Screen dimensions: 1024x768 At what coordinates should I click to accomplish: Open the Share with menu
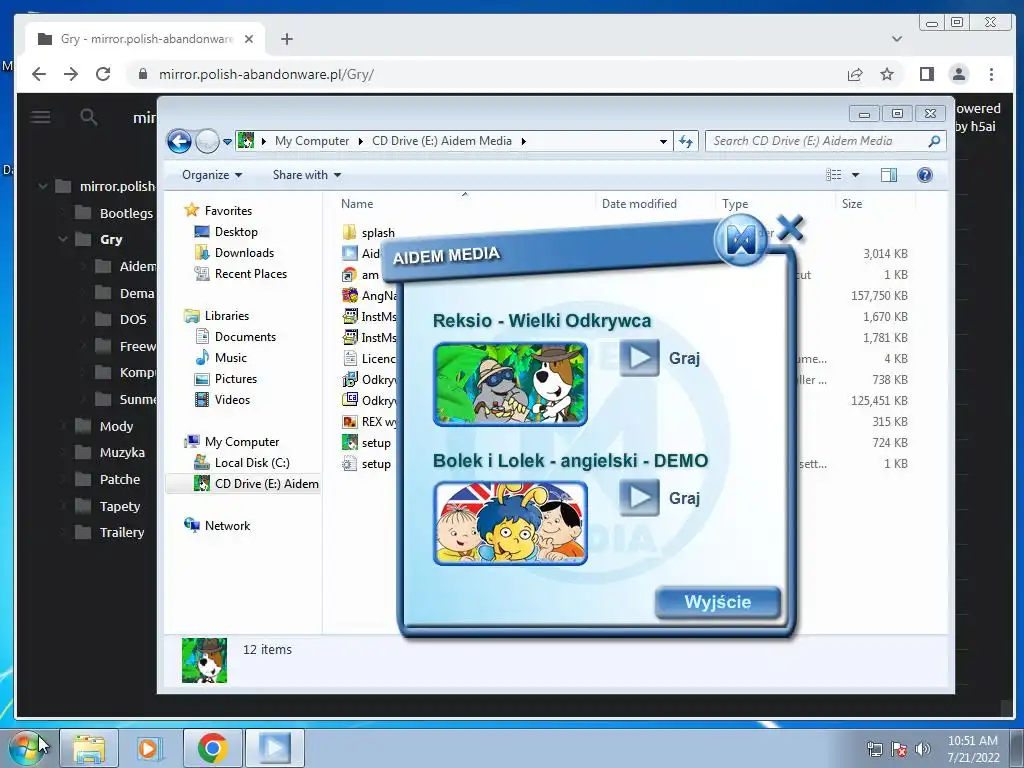306,175
